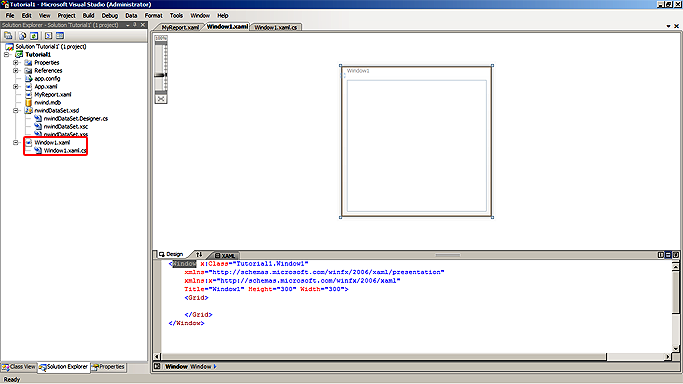The height and width of the screenshot is (384, 683).
Task: Select MyReport.xaml in Solution Explorer
Action: [53, 94]
